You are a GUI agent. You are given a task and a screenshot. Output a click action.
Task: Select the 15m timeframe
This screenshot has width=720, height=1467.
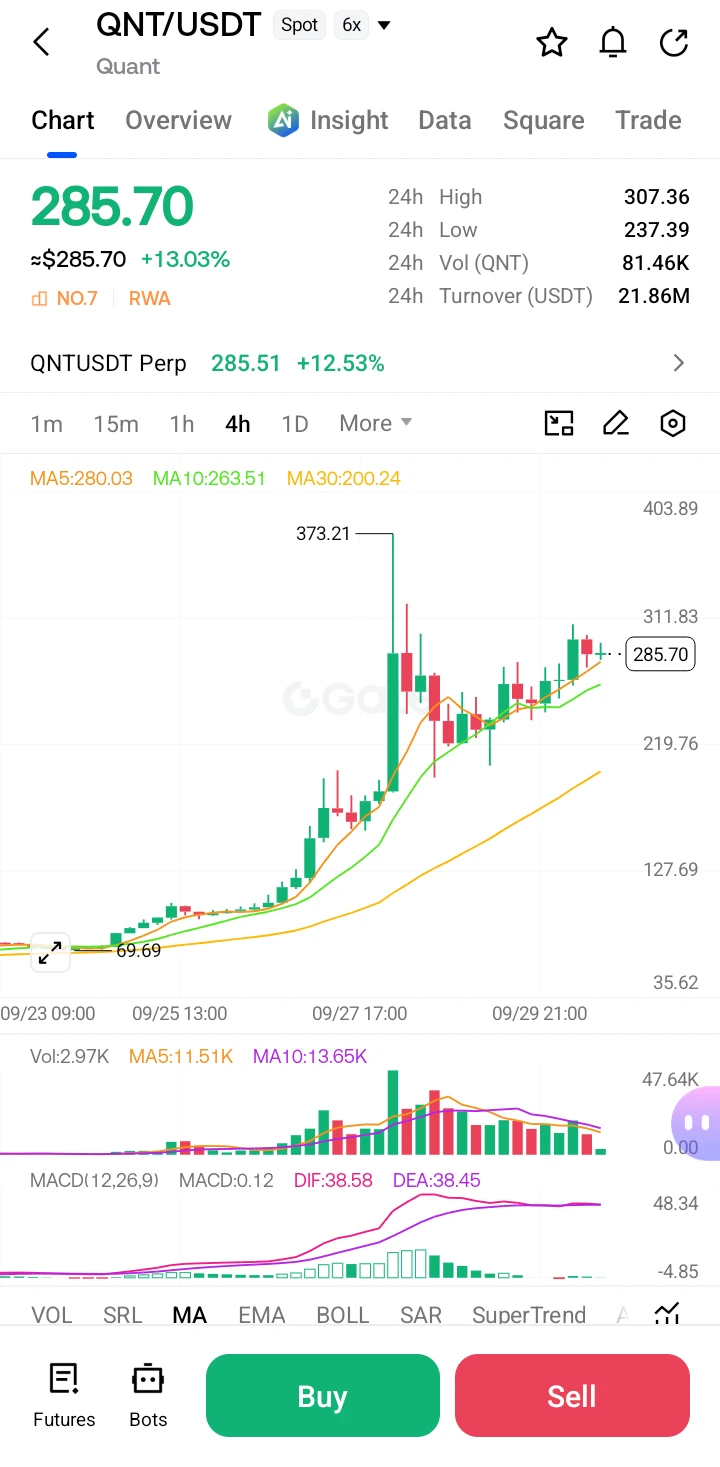(116, 424)
